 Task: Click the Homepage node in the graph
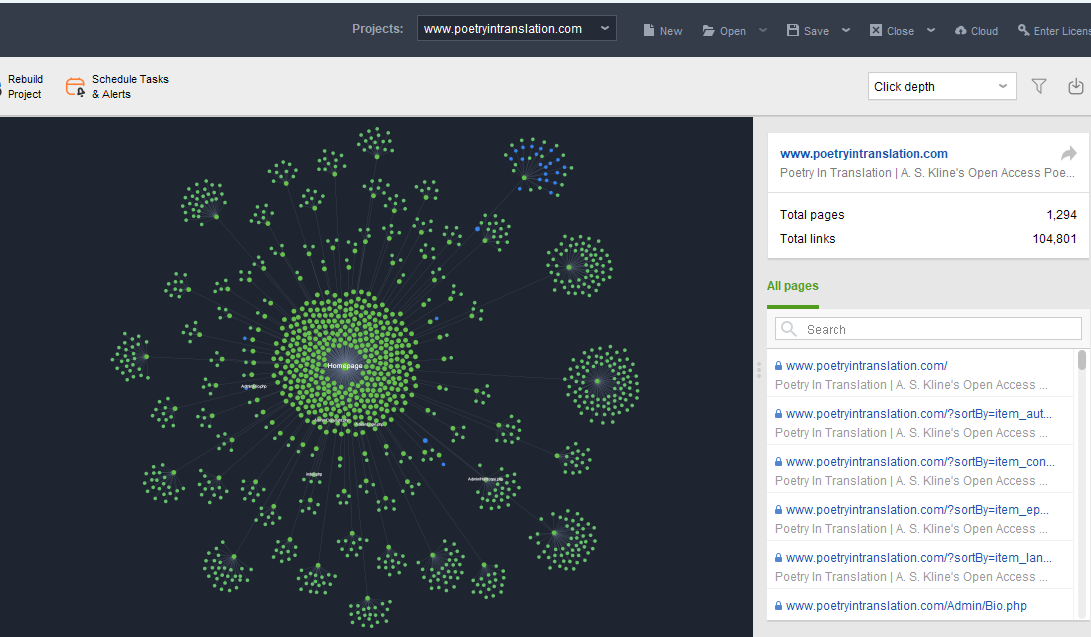click(345, 366)
